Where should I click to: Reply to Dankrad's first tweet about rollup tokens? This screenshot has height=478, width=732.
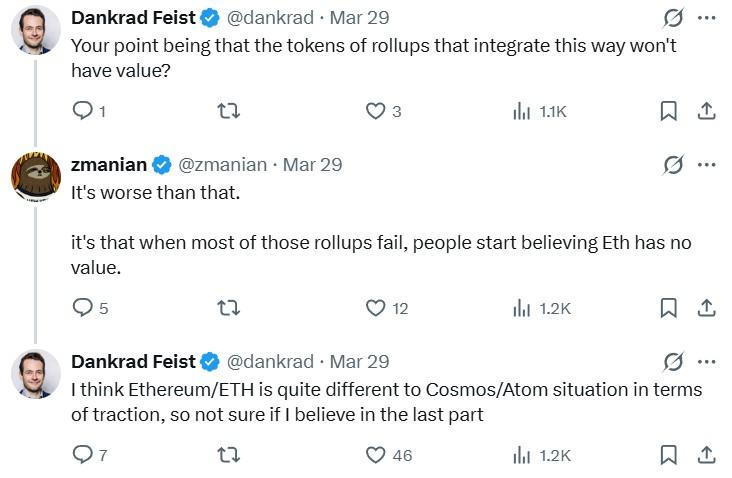point(83,111)
